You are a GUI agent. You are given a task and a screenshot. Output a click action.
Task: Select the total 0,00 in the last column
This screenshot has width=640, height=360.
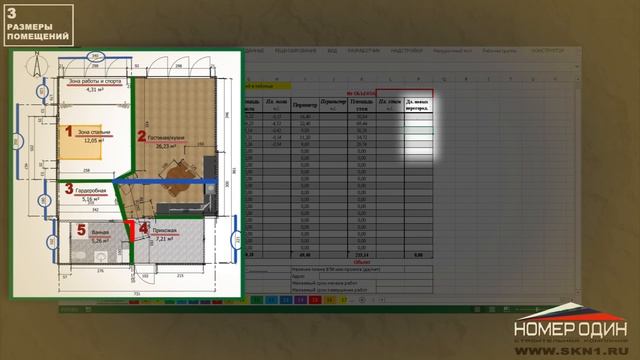click(x=418, y=255)
